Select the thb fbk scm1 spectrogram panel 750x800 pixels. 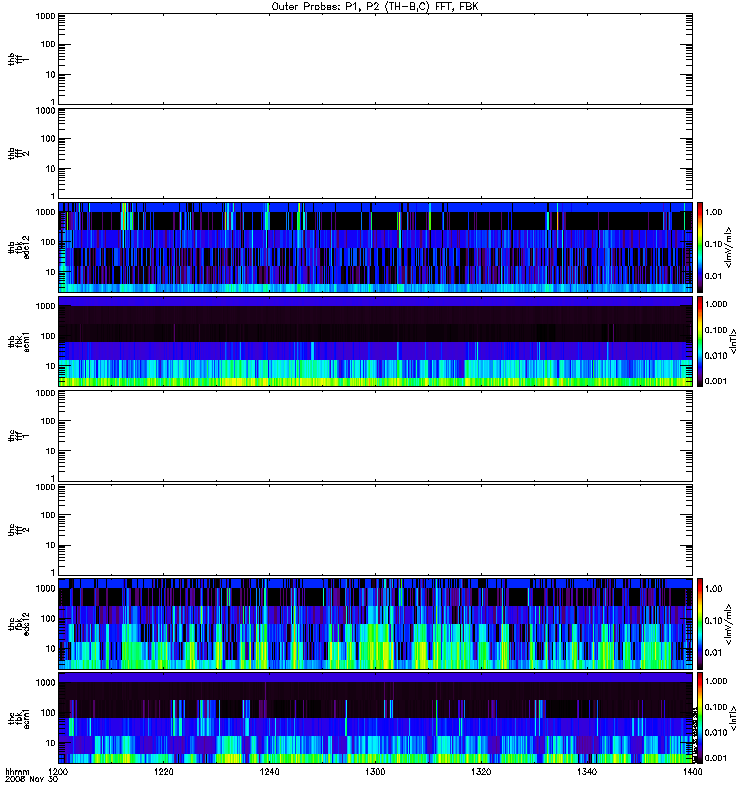pyautogui.click(x=375, y=342)
